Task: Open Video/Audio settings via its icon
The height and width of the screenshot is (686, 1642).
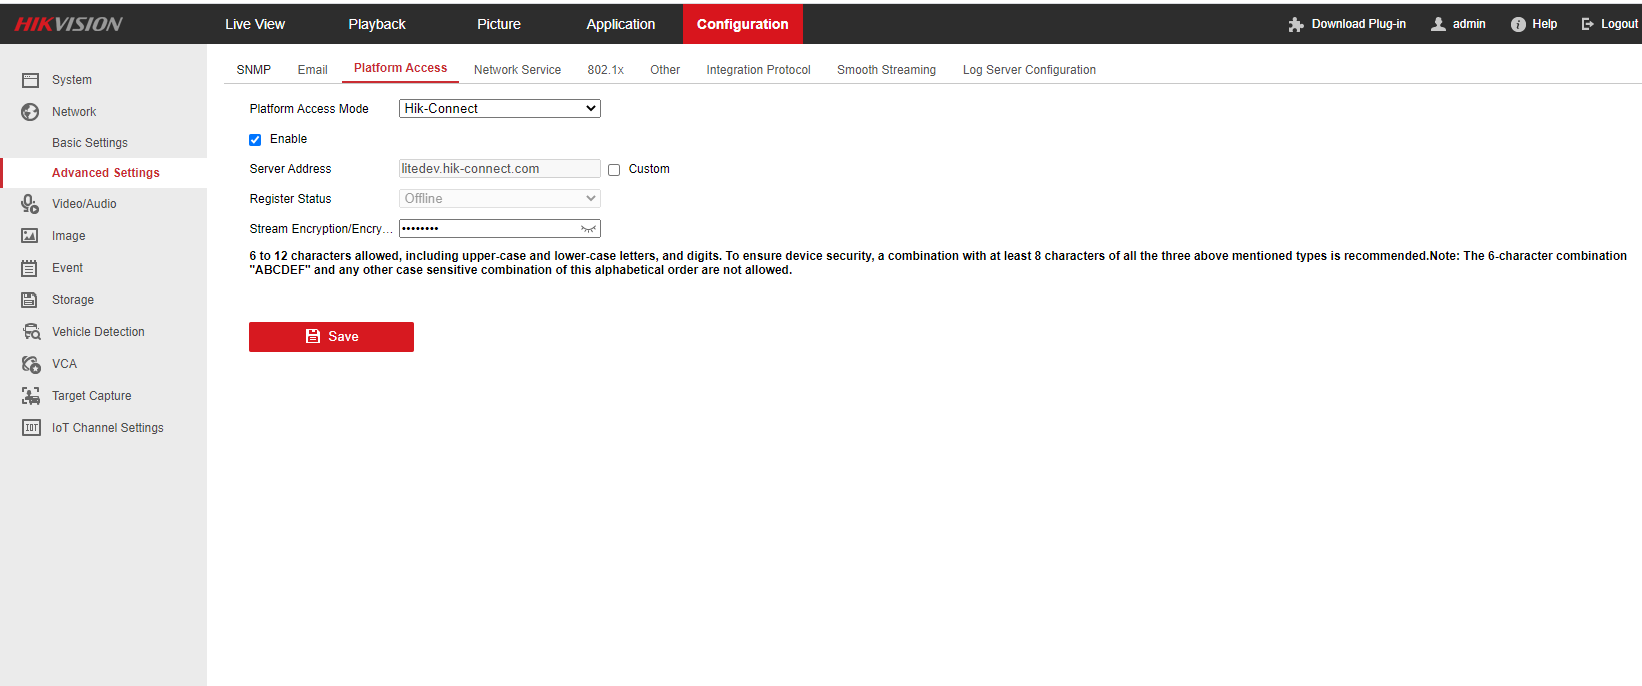Action: 30,204
